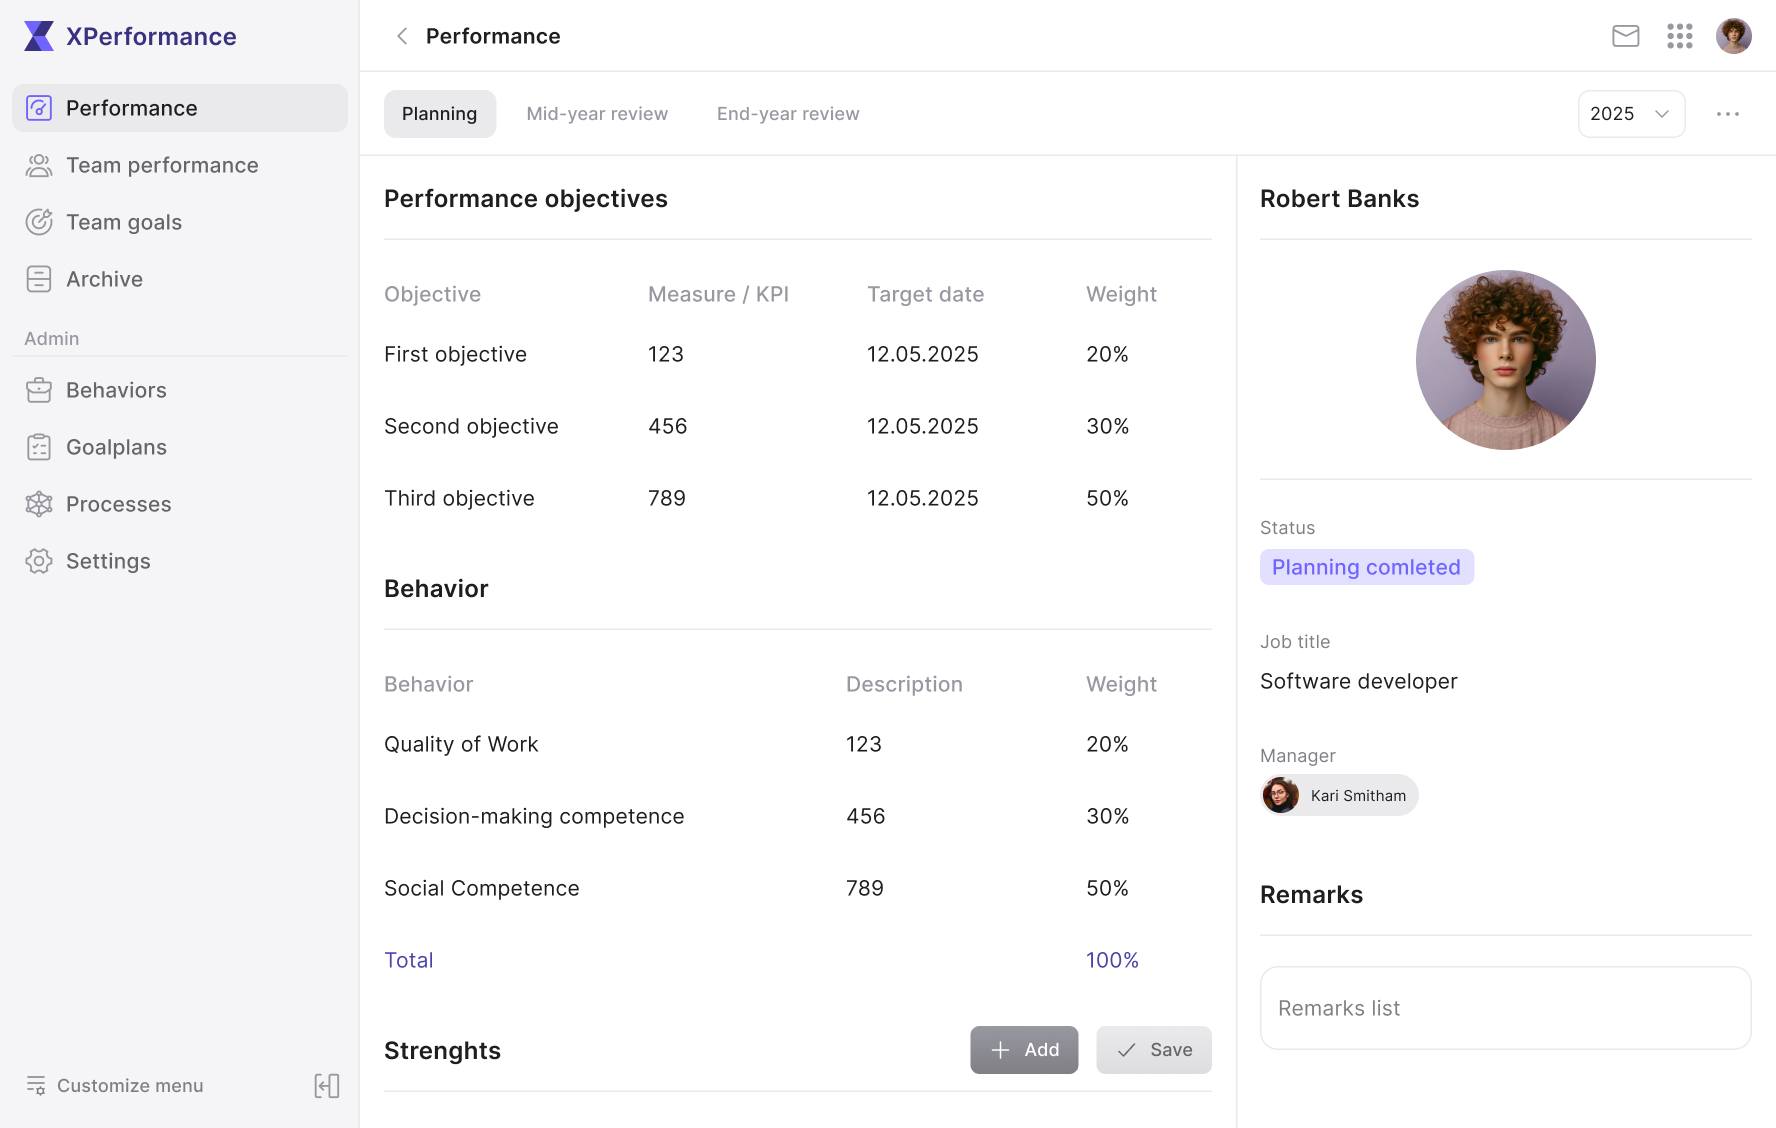Click the XPerformance logo icon
1776x1128 pixels.
[x=39, y=36]
